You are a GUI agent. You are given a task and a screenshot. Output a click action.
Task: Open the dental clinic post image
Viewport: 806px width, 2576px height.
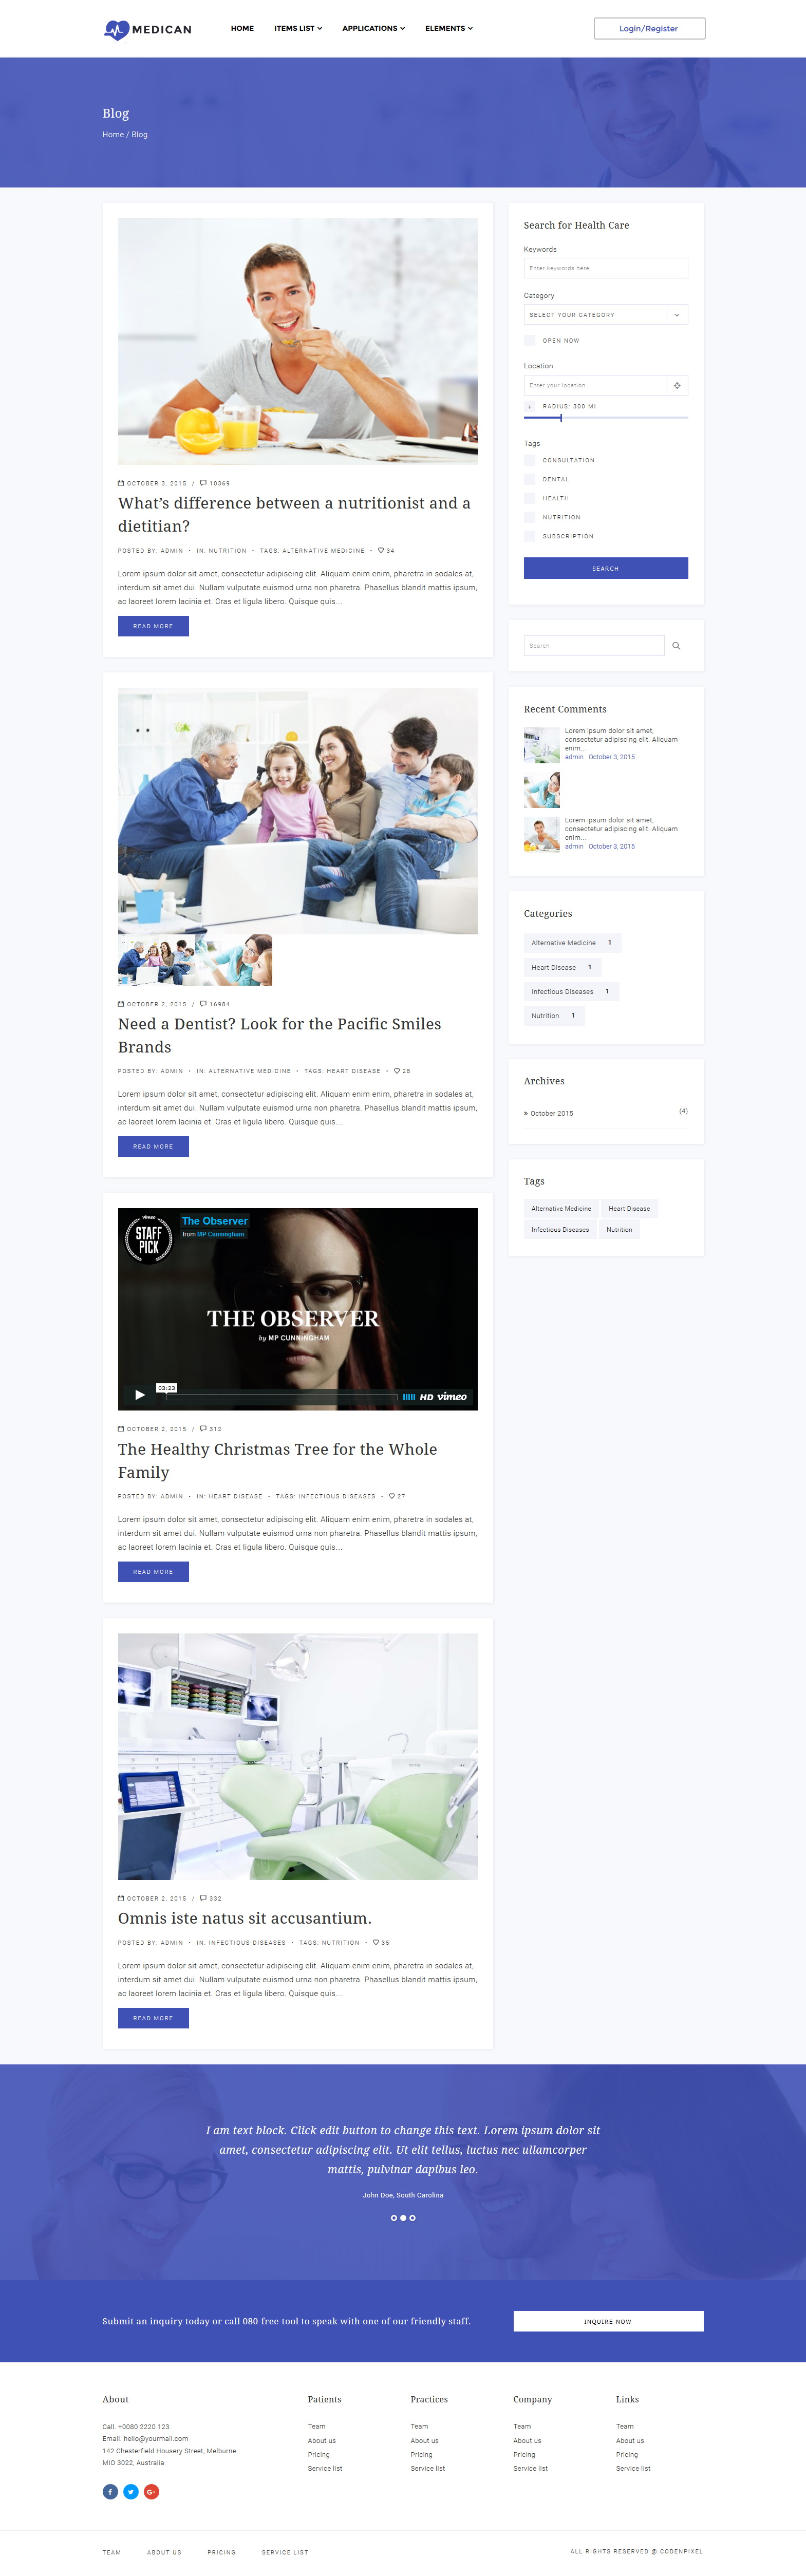click(x=298, y=1756)
